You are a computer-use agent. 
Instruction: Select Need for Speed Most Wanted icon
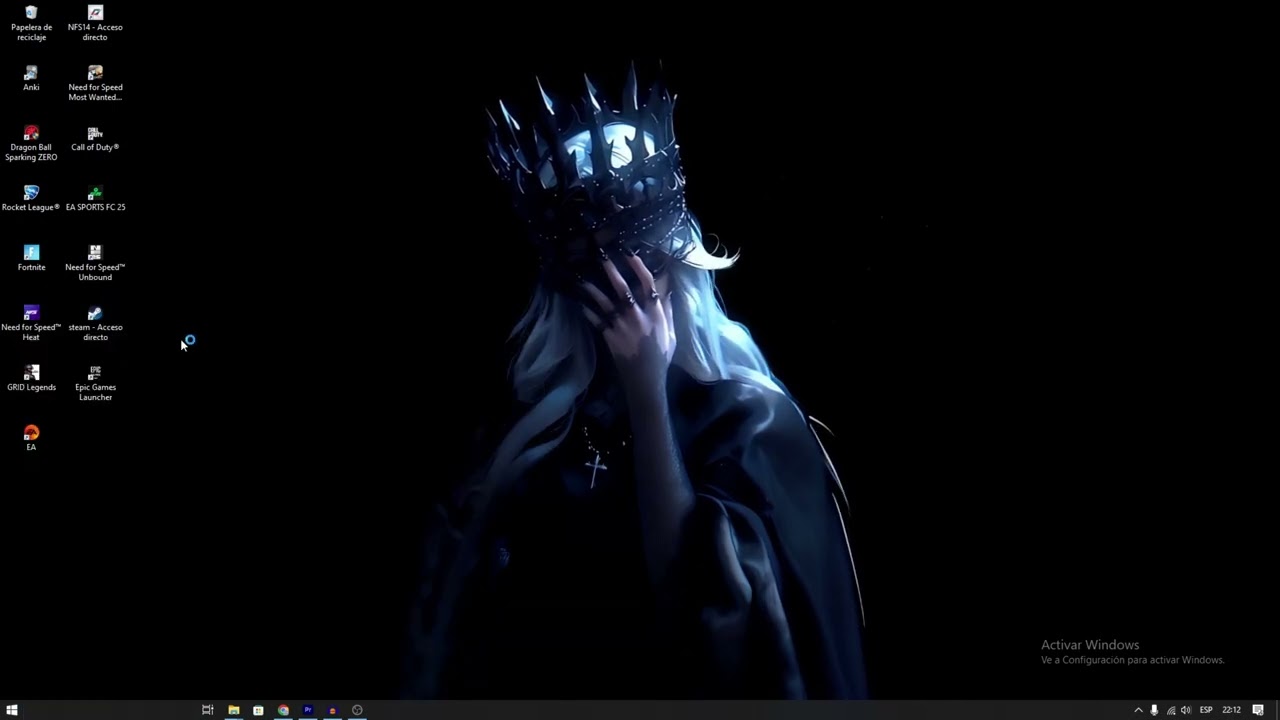click(x=95, y=84)
